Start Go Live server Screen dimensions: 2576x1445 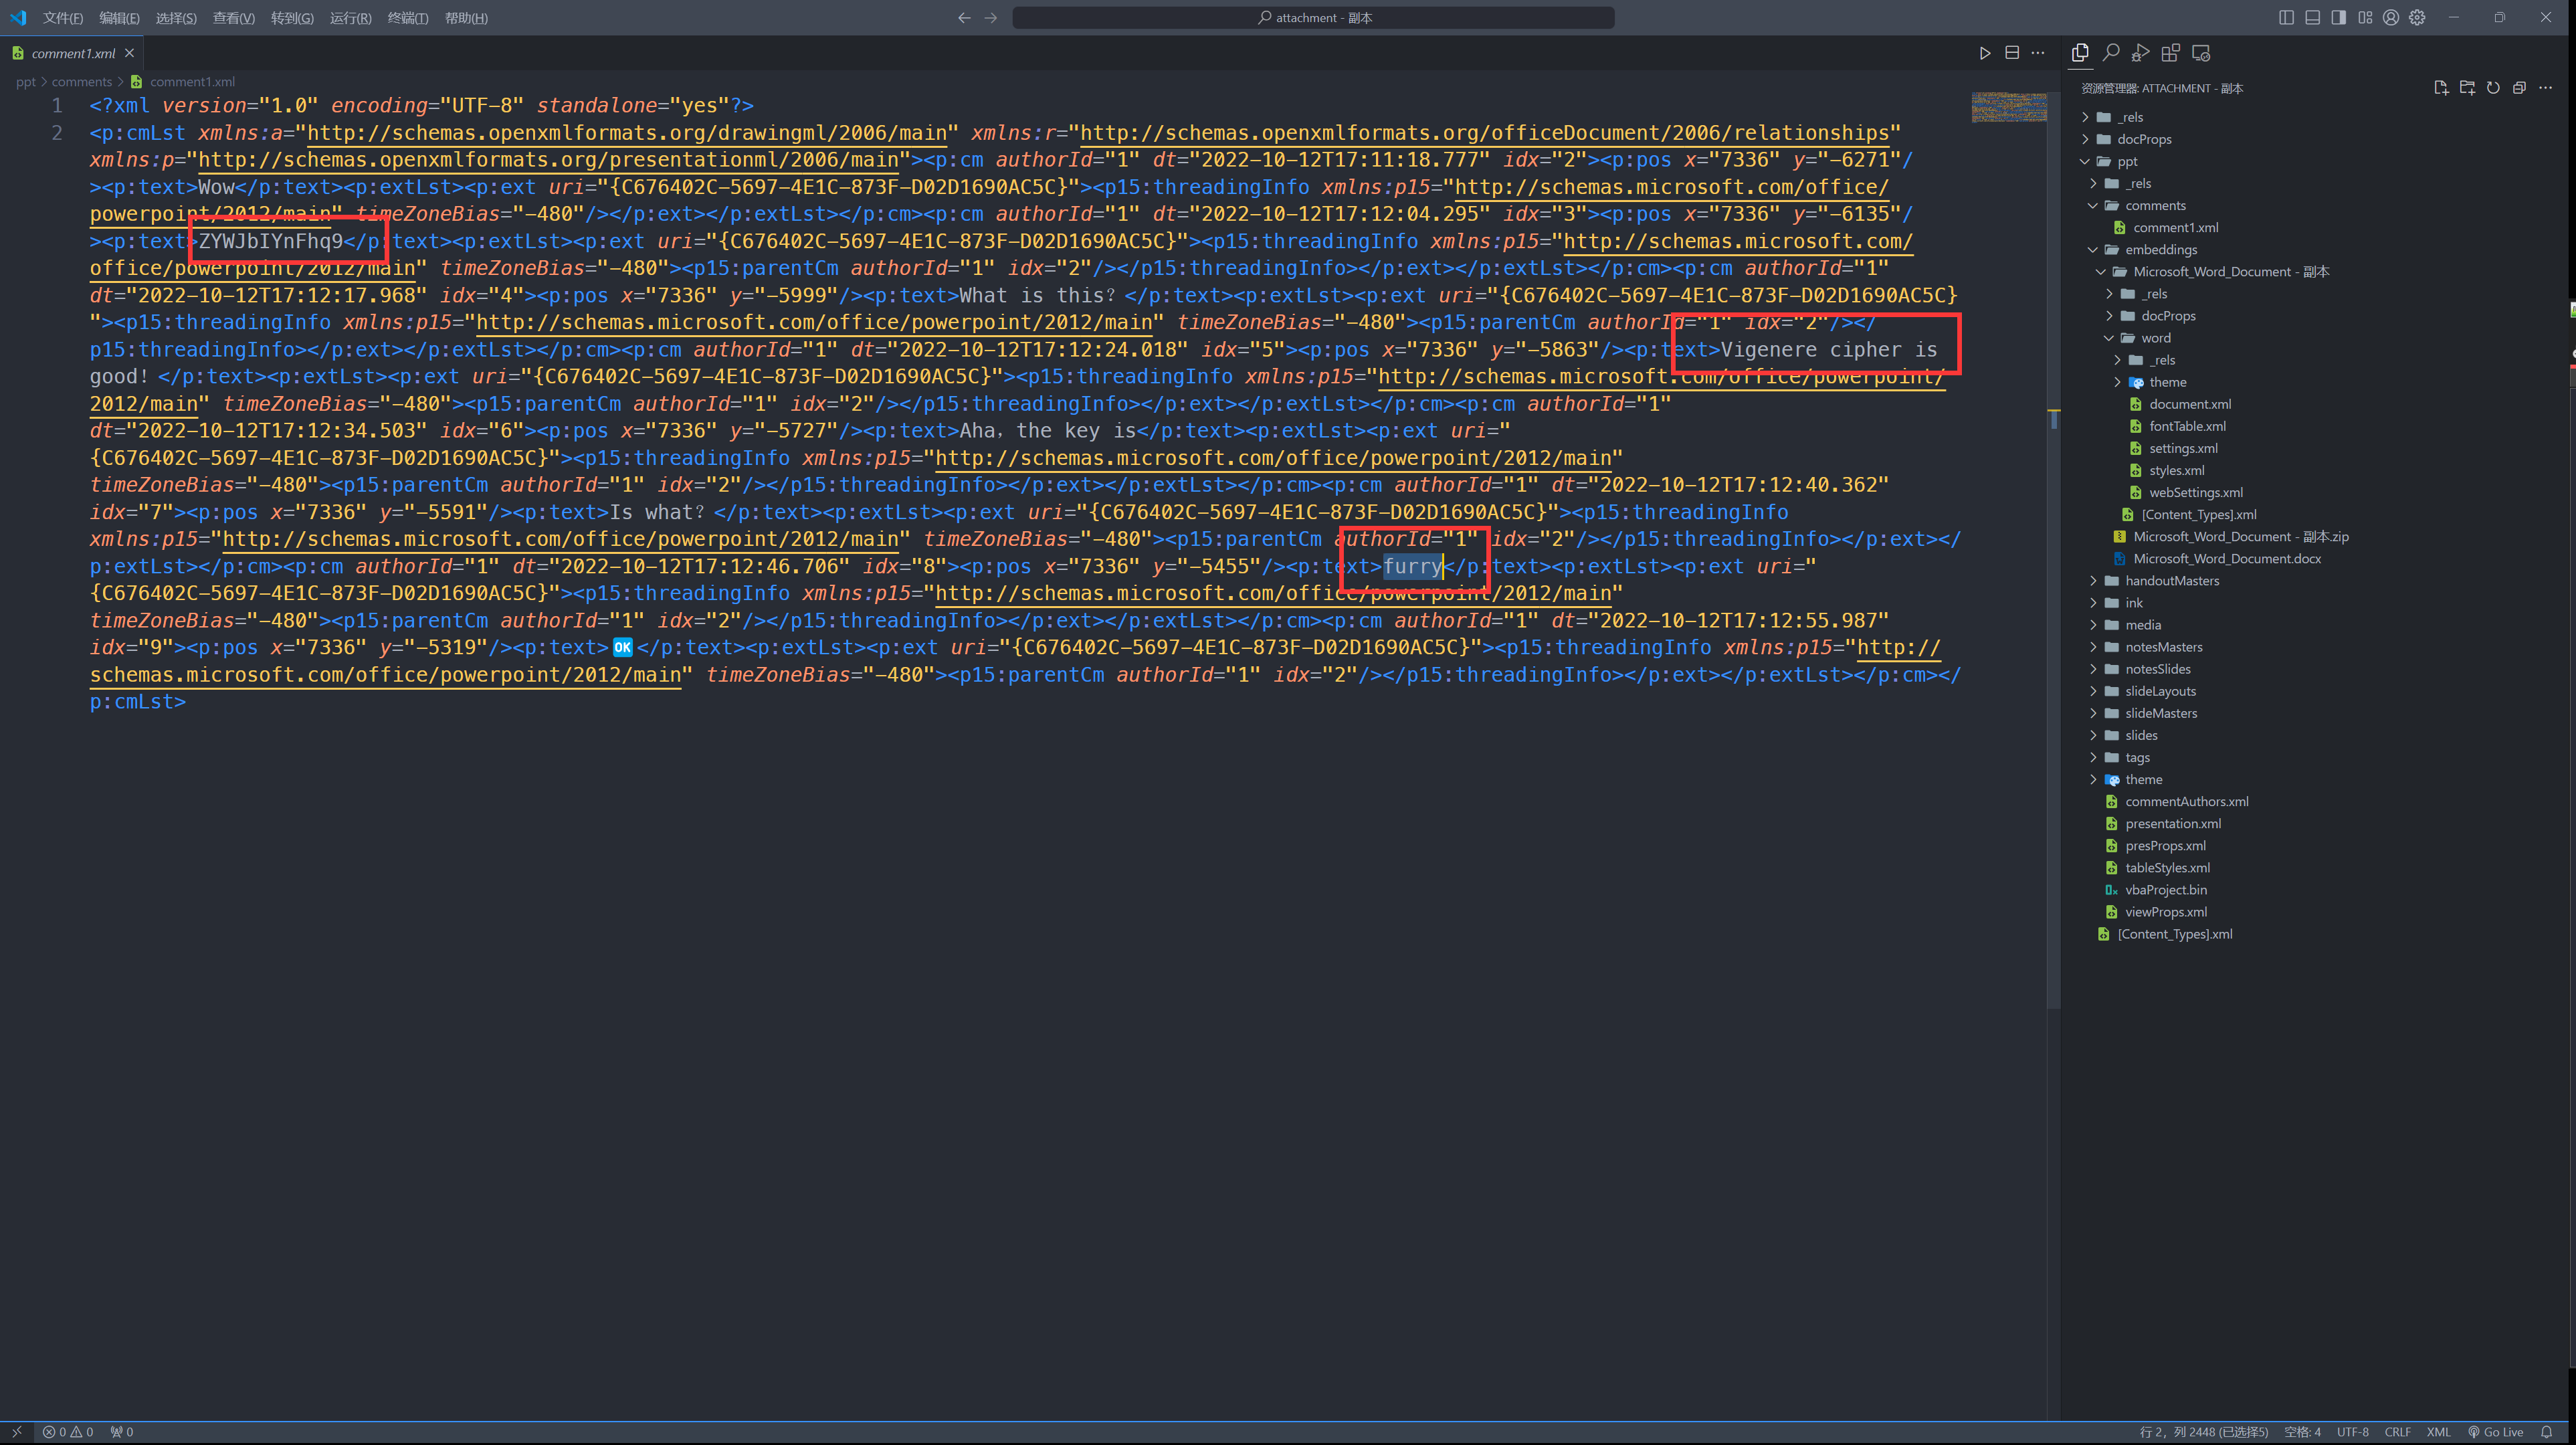coord(2495,1432)
